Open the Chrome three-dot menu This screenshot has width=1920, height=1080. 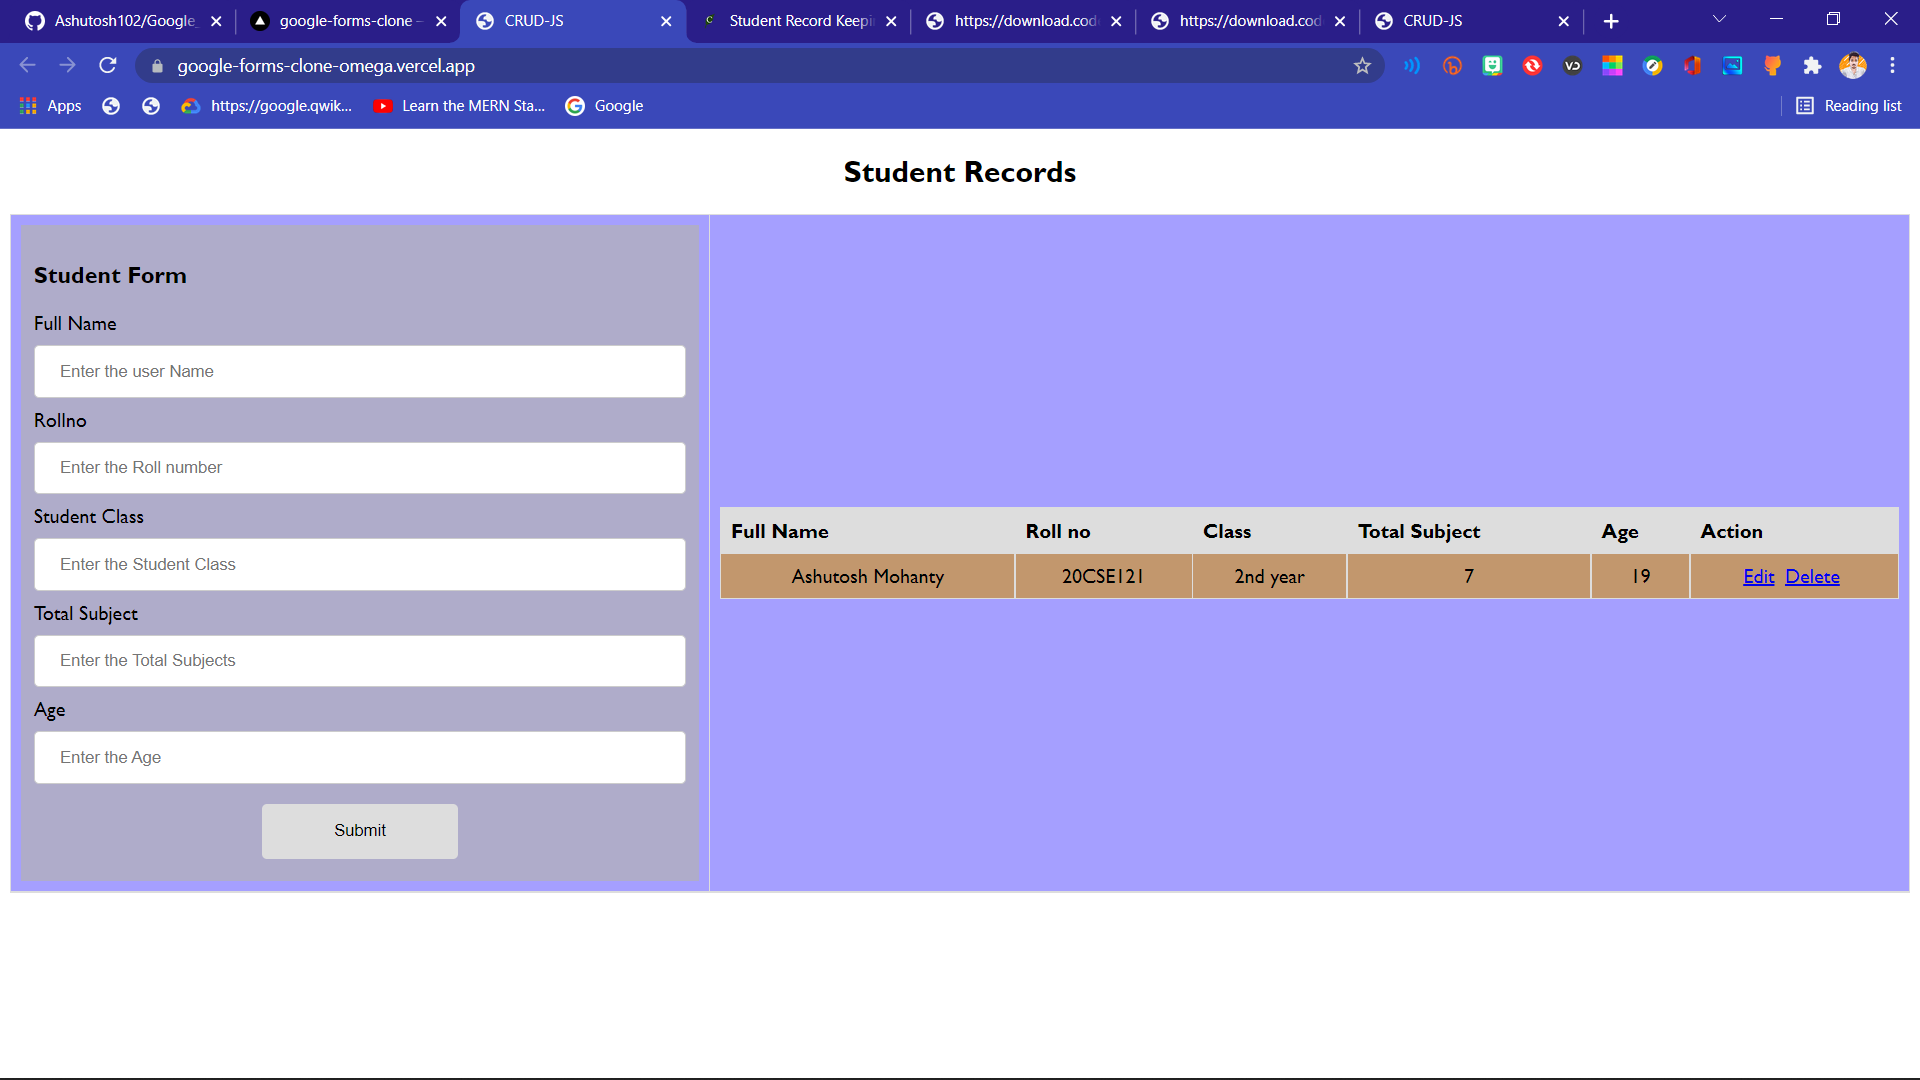click(x=1892, y=66)
